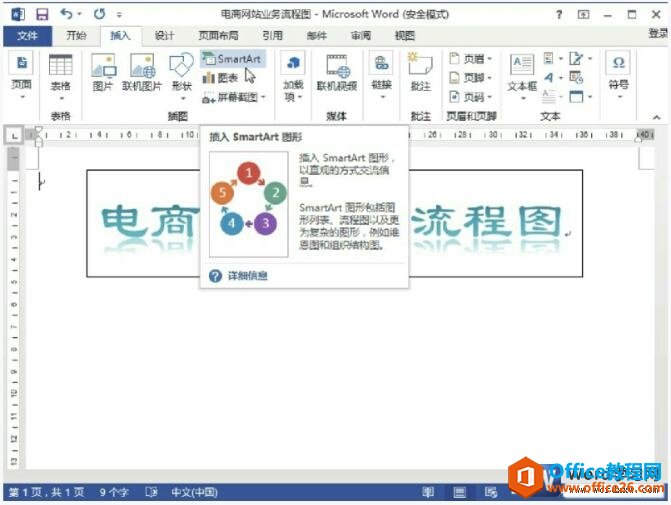
Task: Click the page count 第1页,共1页 status
Action: (x=46, y=493)
